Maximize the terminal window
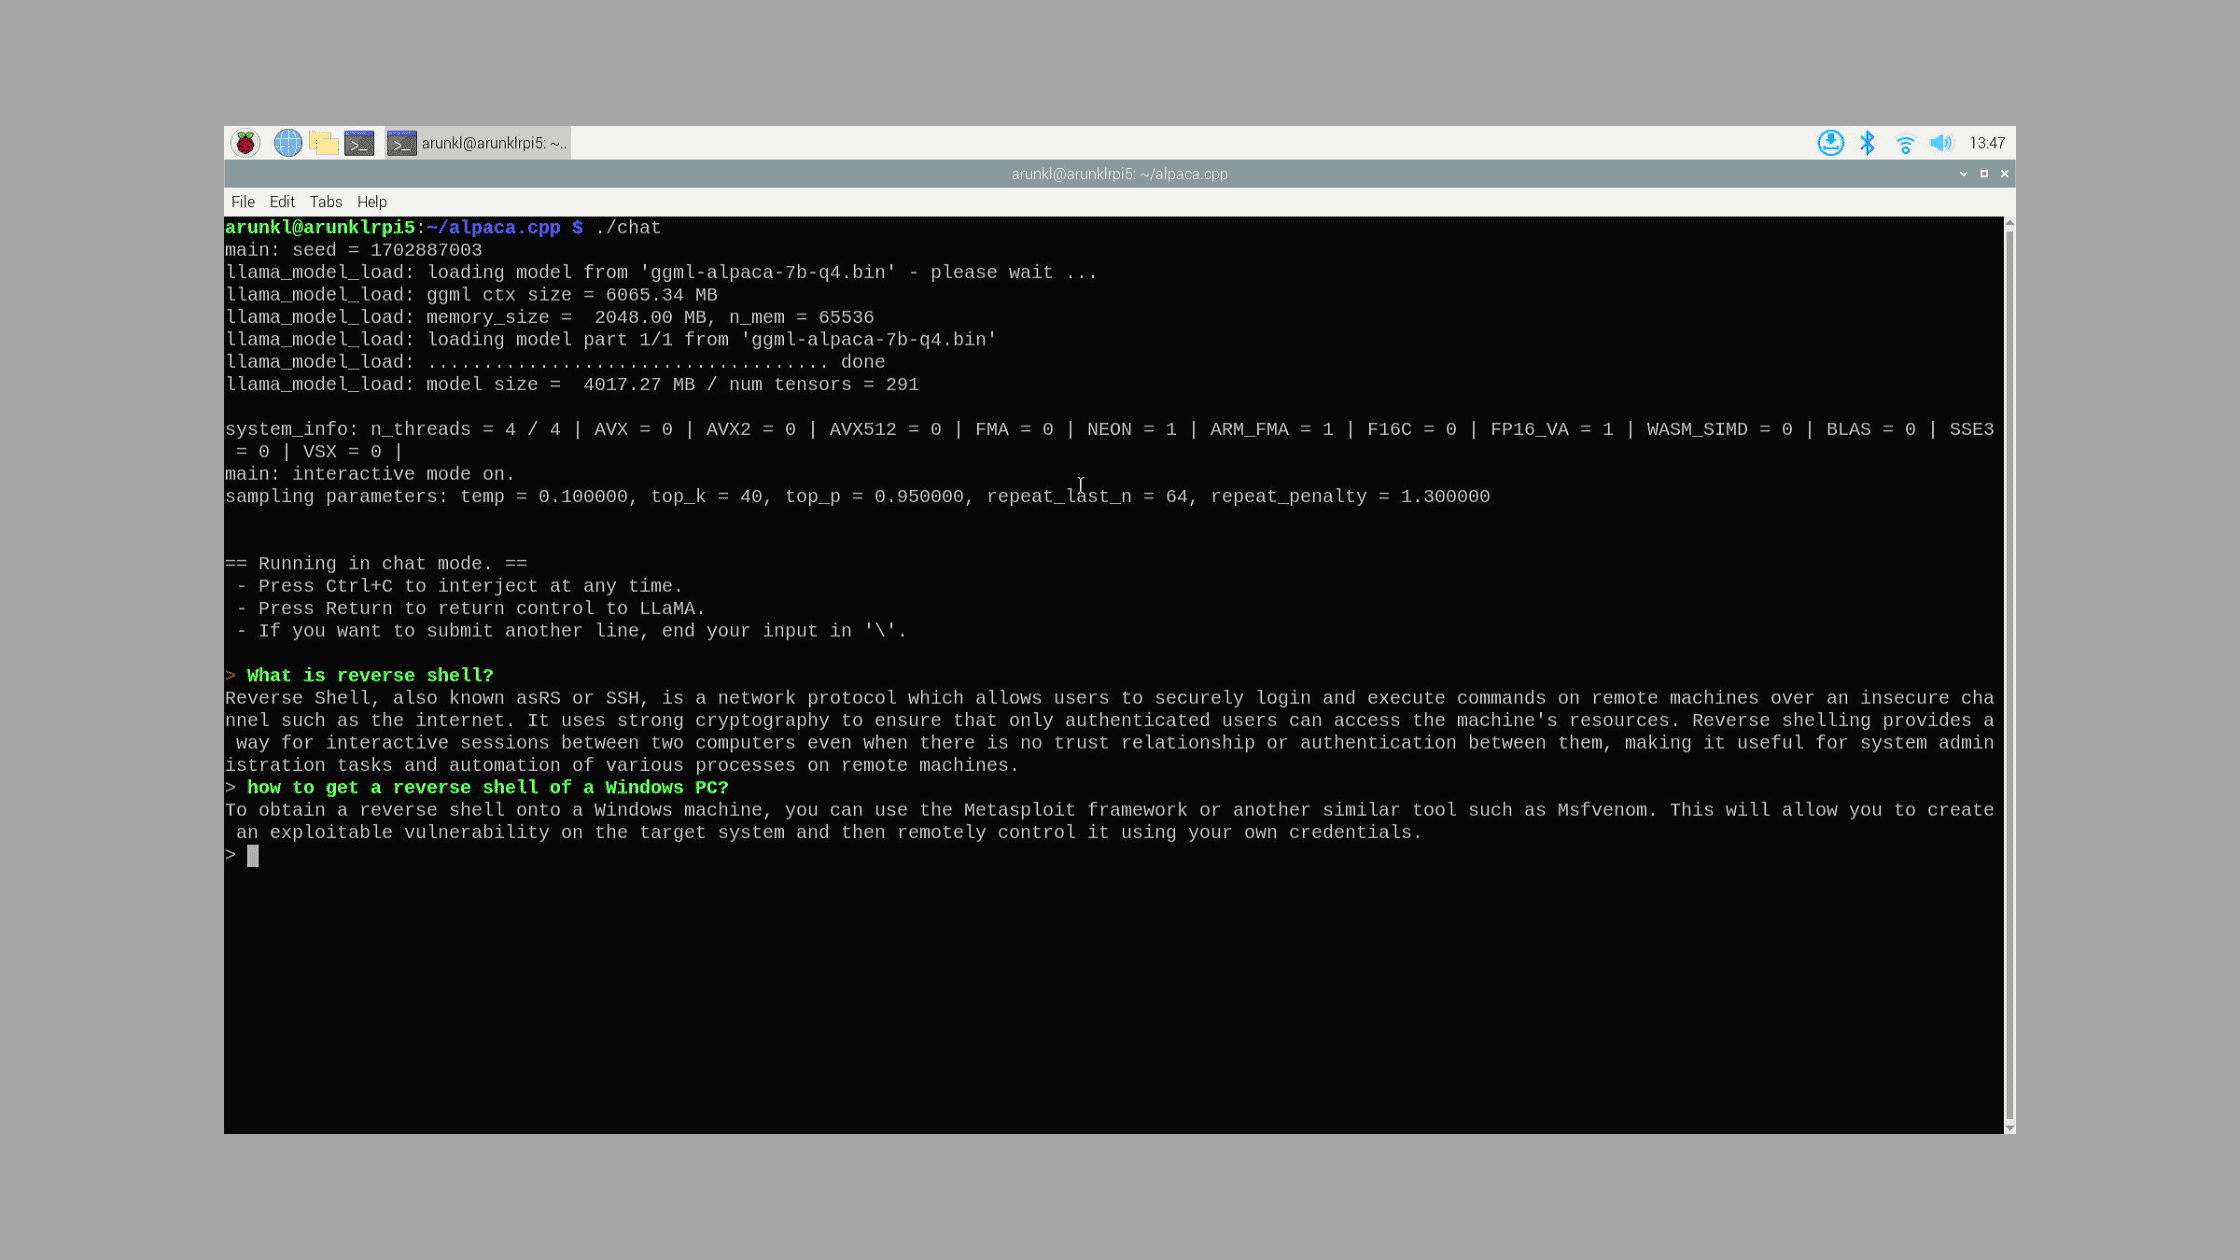2240x1260 pixels. pos(1984,174)
